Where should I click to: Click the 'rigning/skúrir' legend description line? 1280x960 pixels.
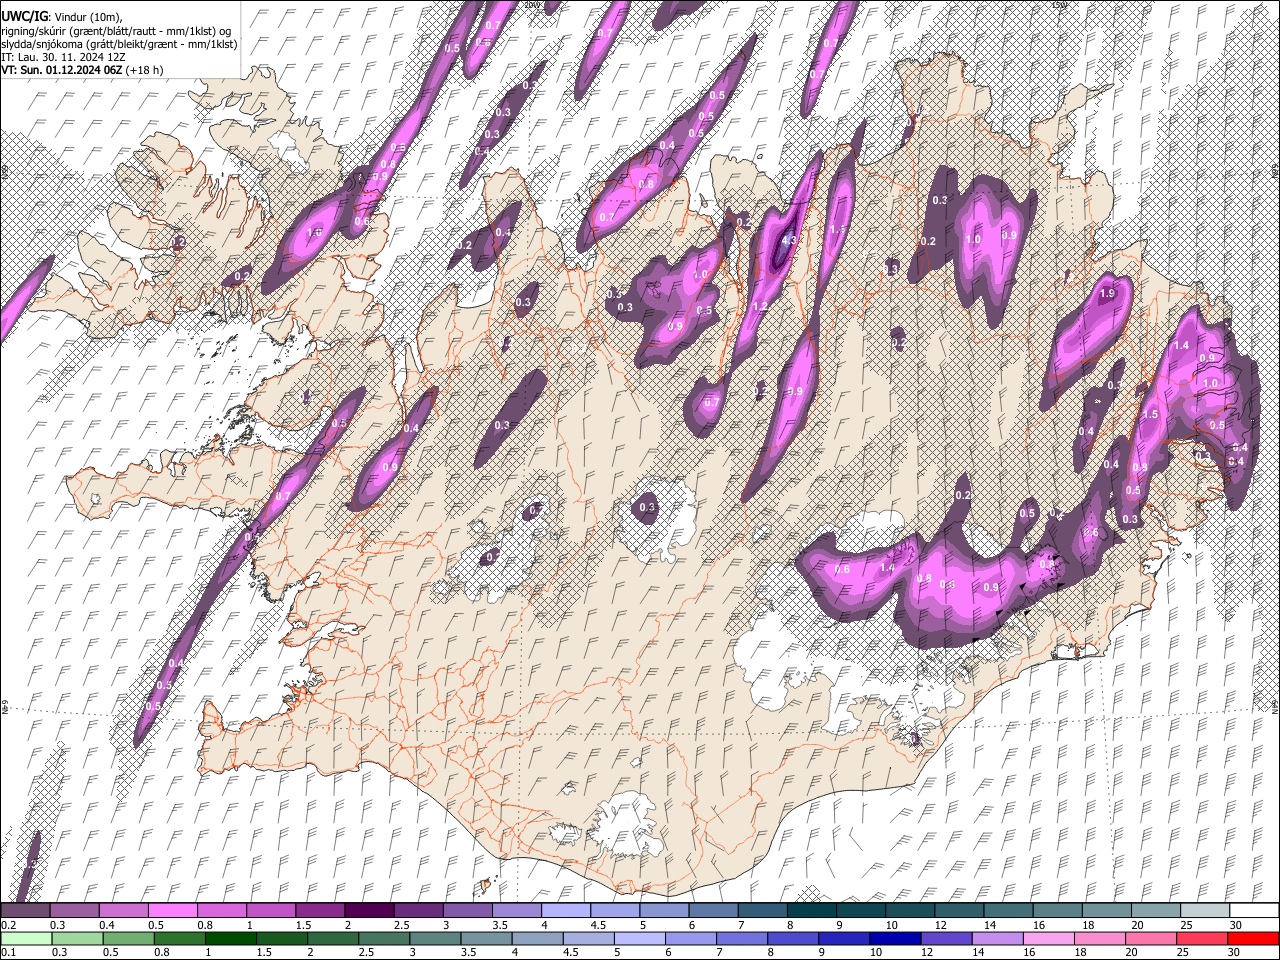(x=116, y=31)
